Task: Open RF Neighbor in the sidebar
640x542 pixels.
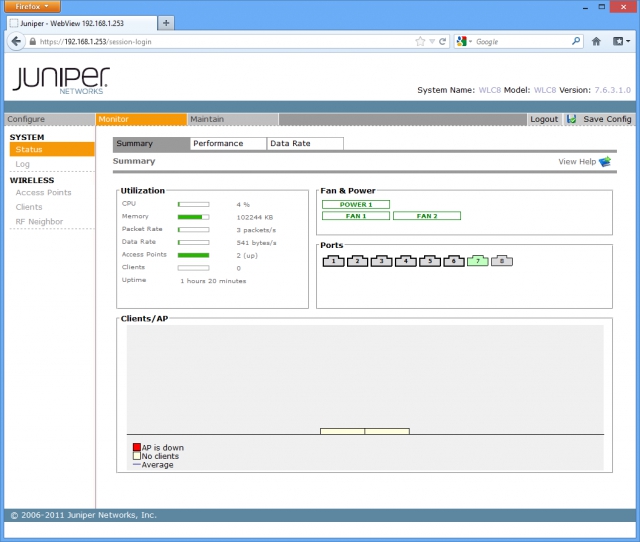Action: [x=39, y=222]
